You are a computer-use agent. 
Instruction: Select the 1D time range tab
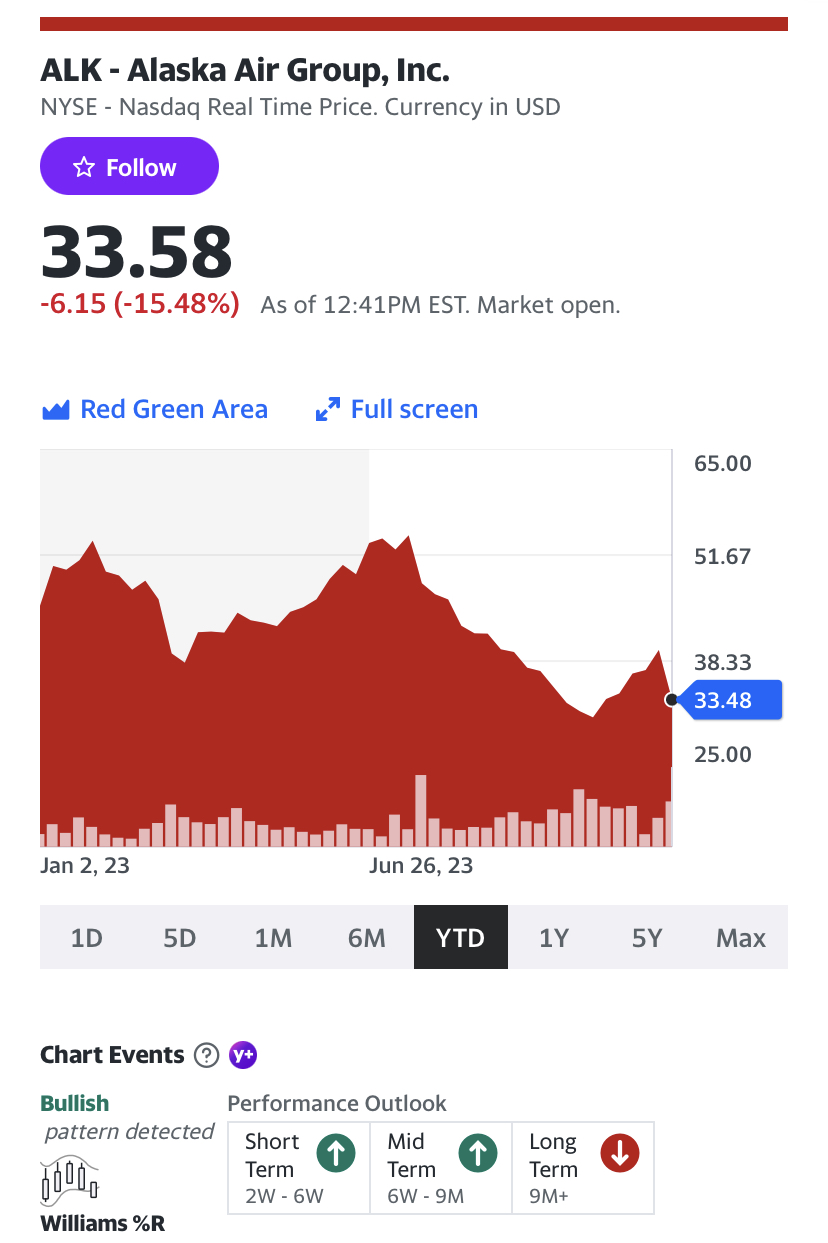[87, 937]
